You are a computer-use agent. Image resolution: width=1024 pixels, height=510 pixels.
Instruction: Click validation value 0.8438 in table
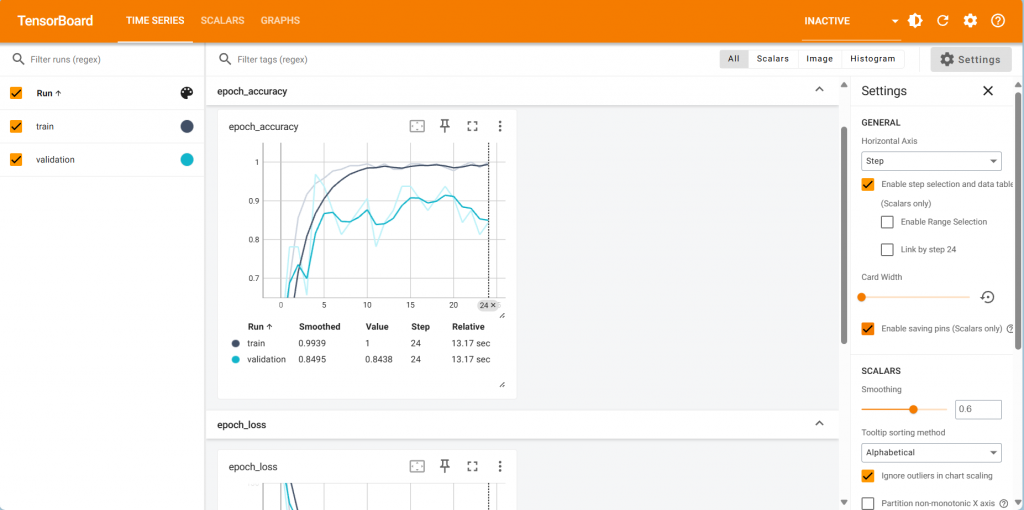pyautogui.click(x=379, y=359)
